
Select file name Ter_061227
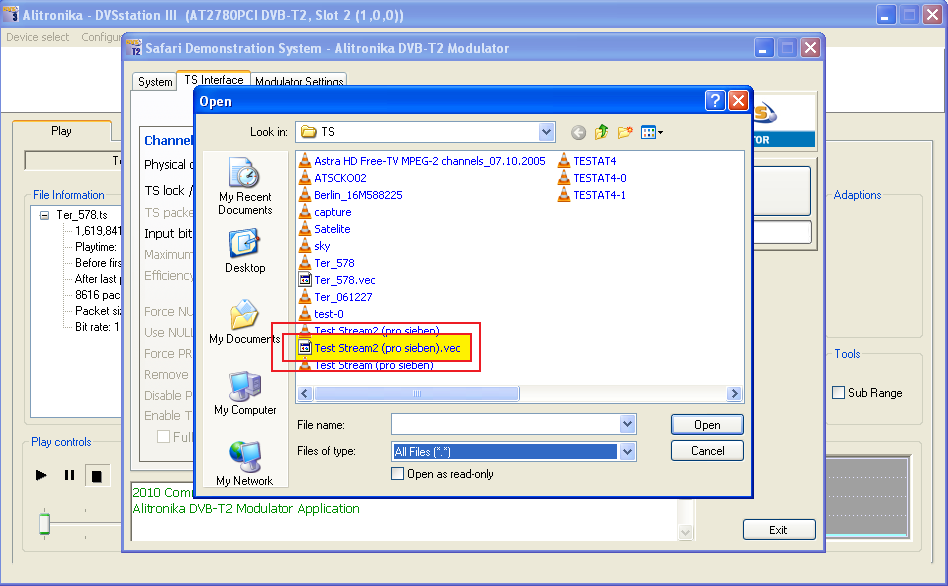coord(343,297)
